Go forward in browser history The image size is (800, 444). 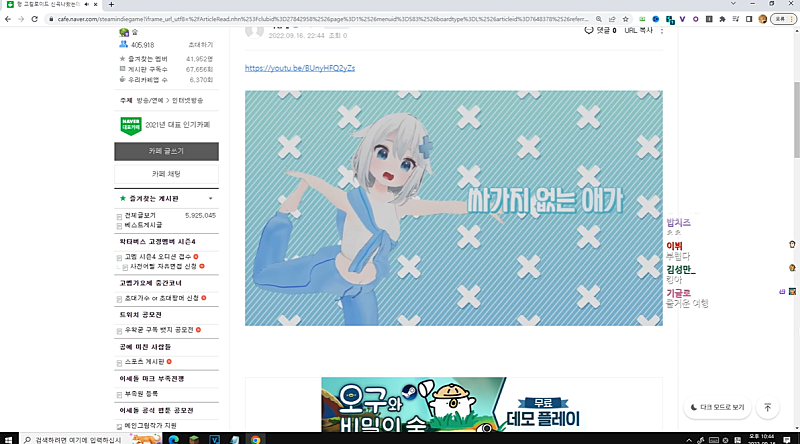click(21, 19)
